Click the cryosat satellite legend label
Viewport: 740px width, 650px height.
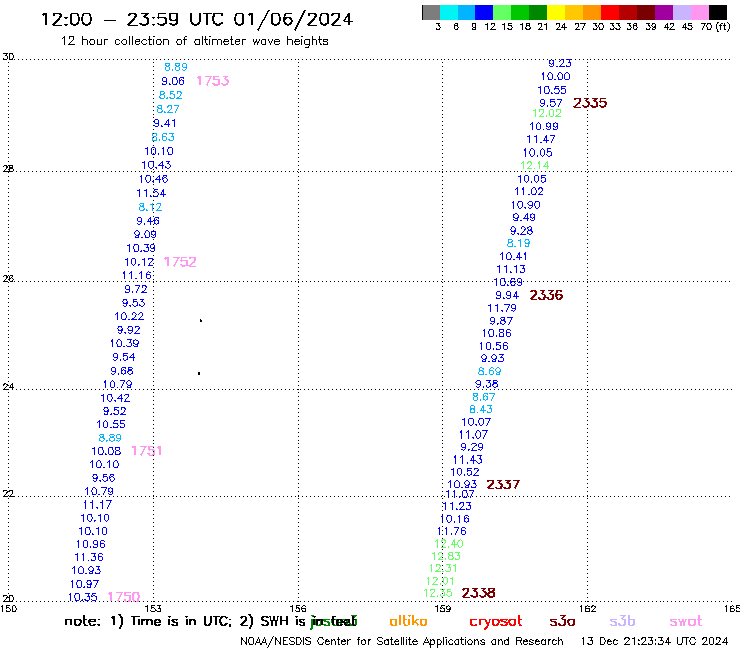tap(496, 621)
